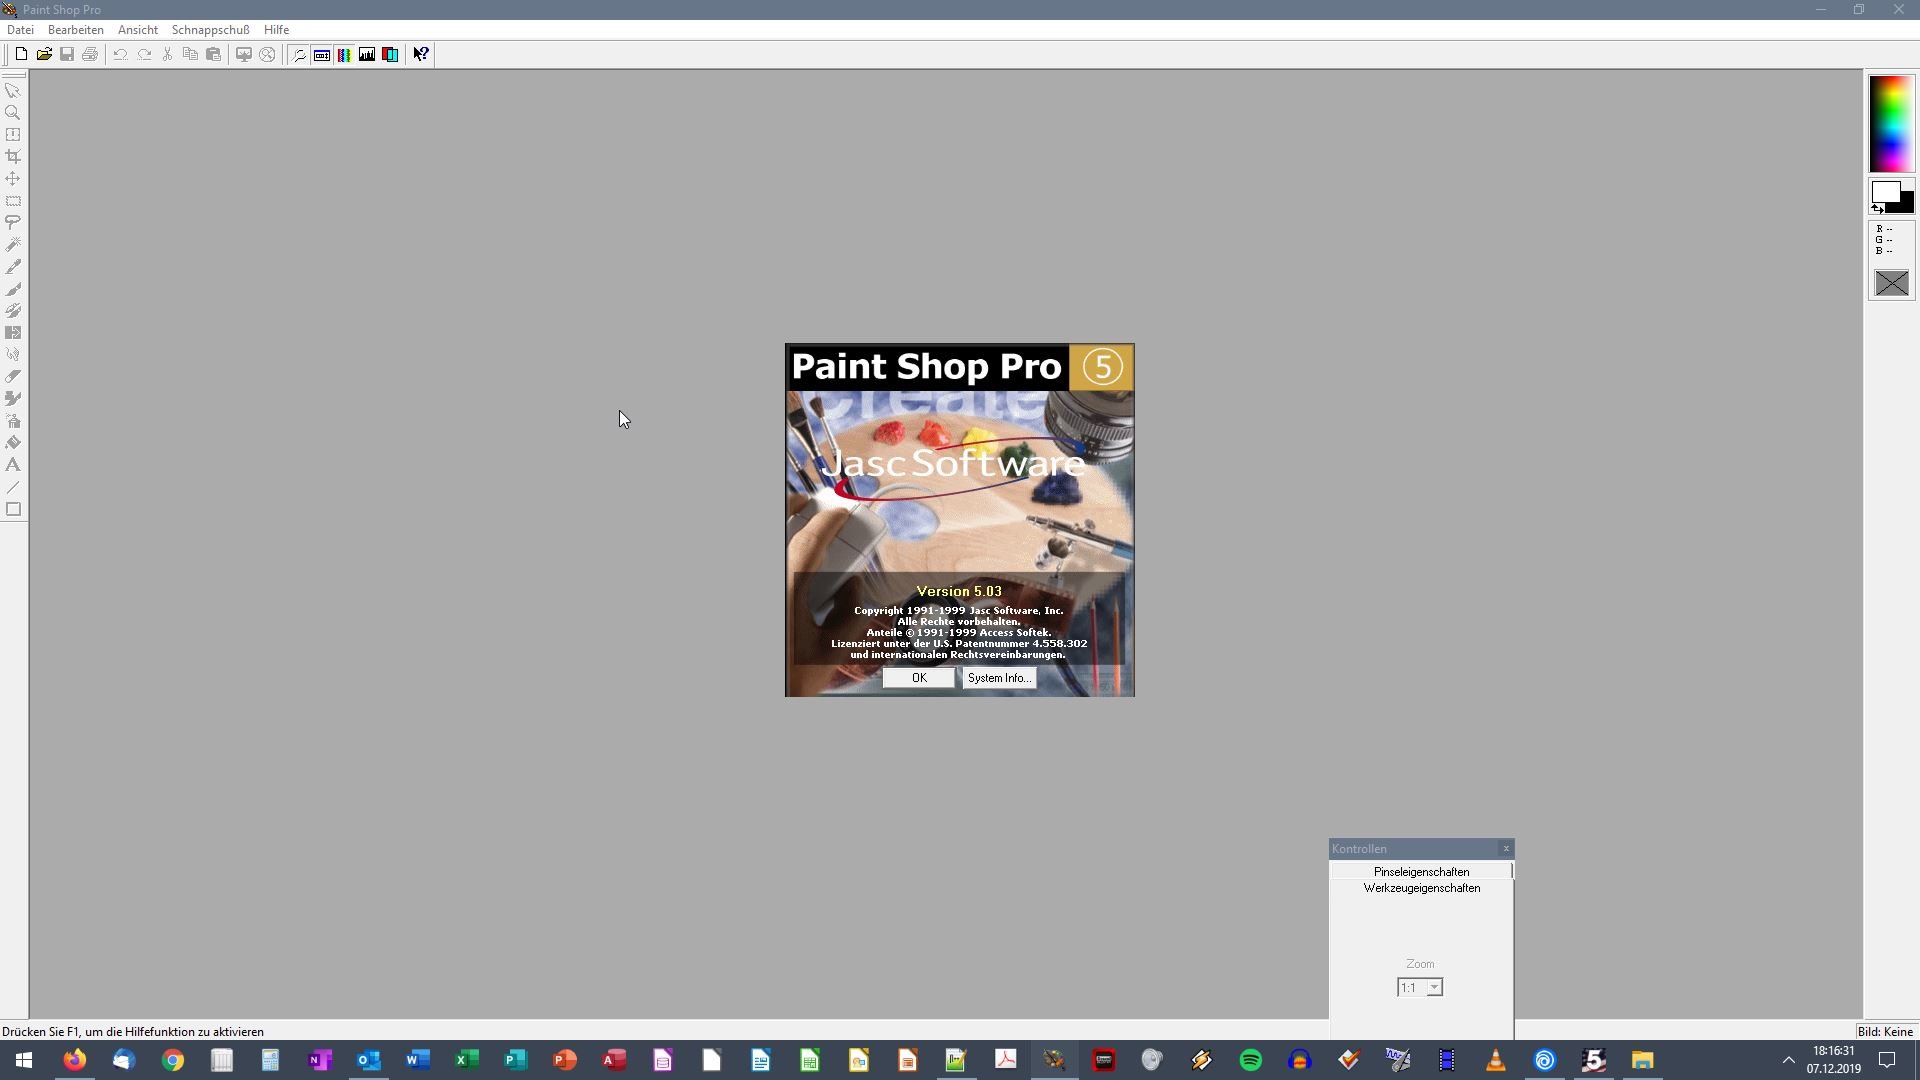Toggle the Color Palette striped icon
The image size is (1920, 1080).
[x=344, y=54]
